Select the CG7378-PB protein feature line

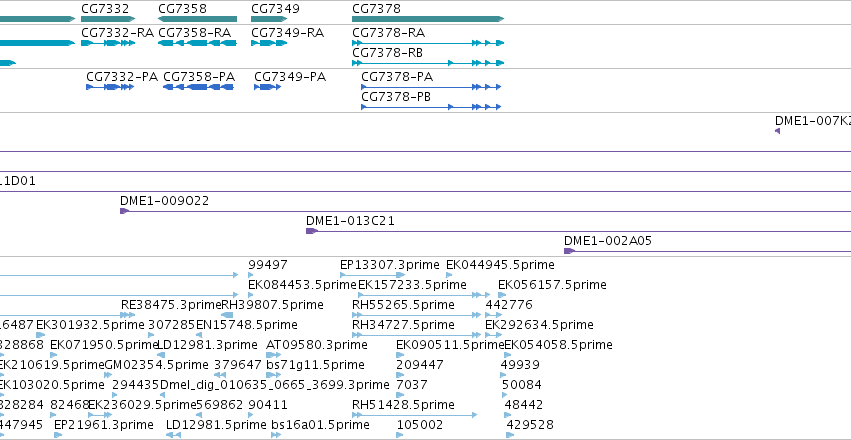(x=431, y=107)
